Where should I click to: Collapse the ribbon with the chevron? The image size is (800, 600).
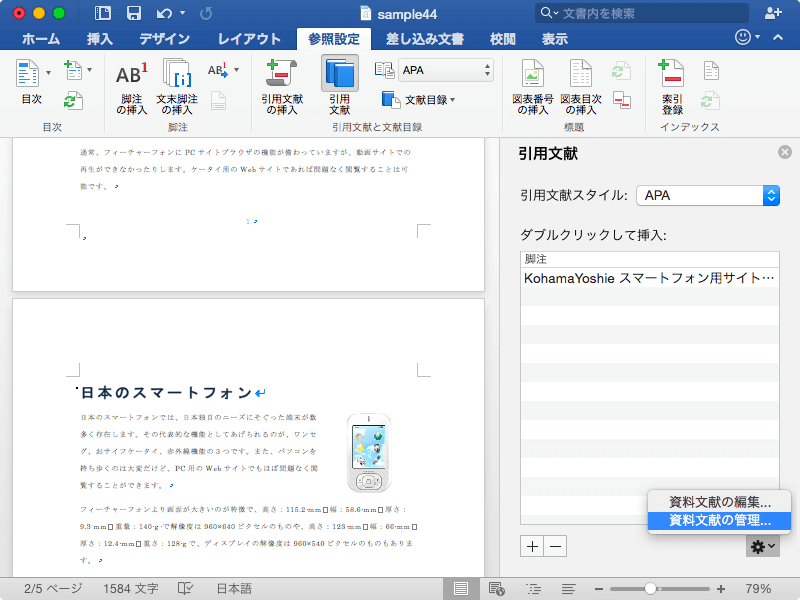pos(778,37)
